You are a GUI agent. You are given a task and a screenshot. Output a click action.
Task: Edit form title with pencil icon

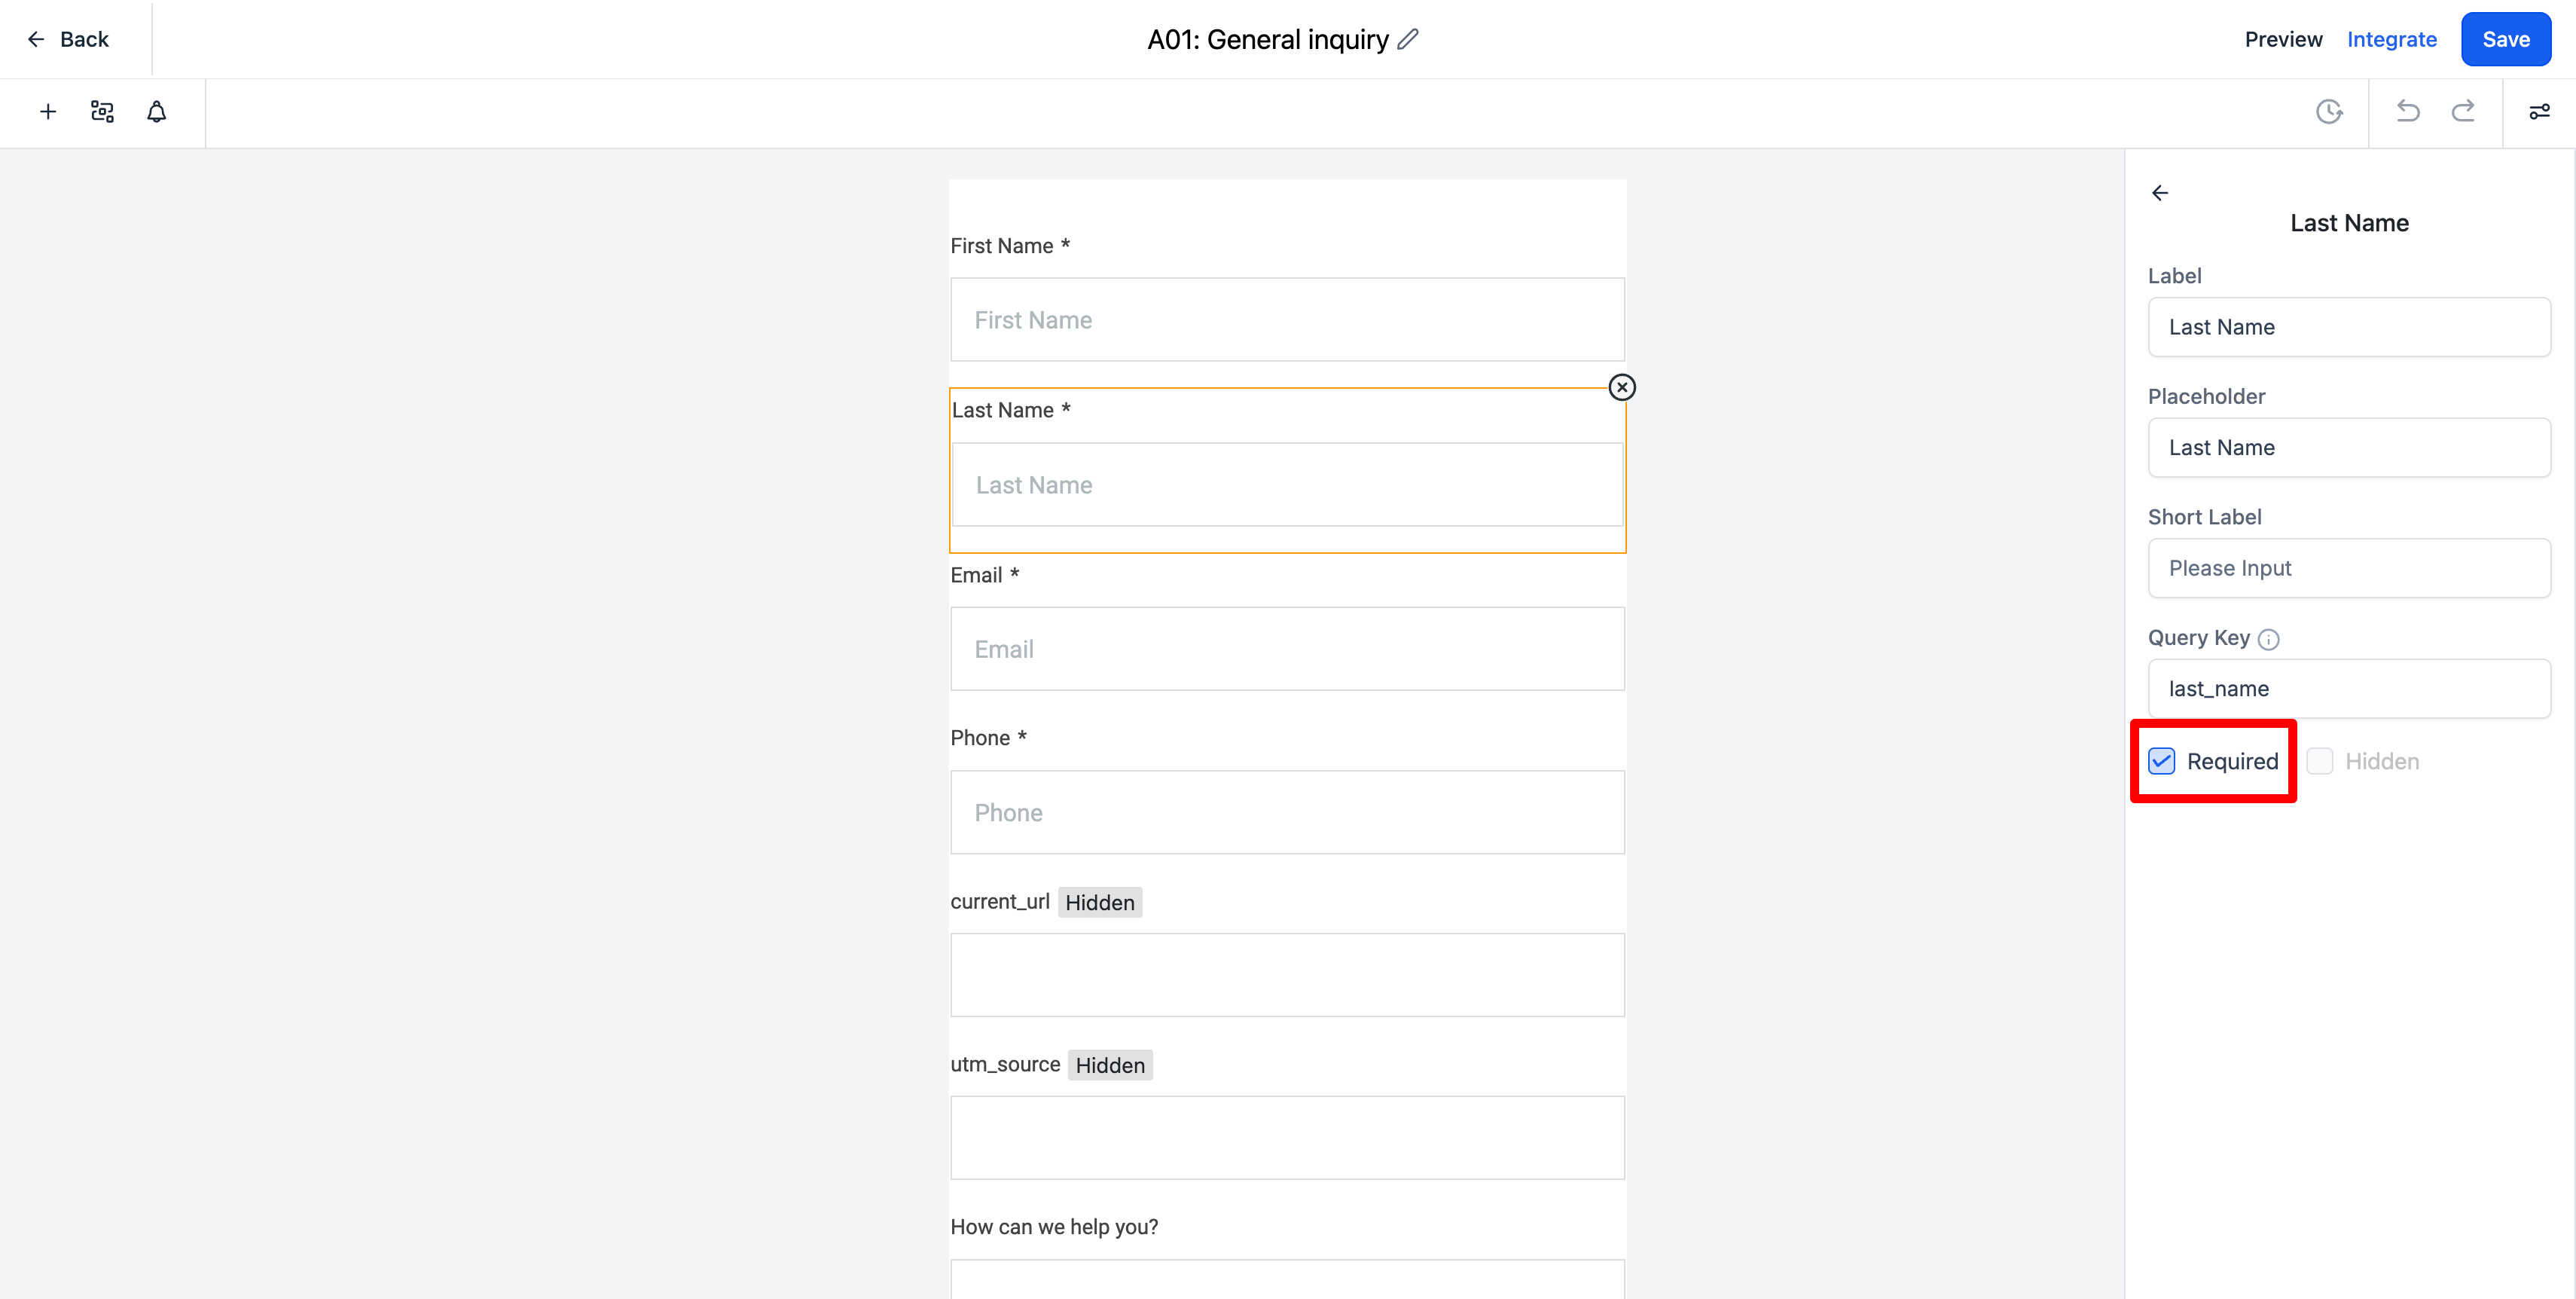point(1408,39)
